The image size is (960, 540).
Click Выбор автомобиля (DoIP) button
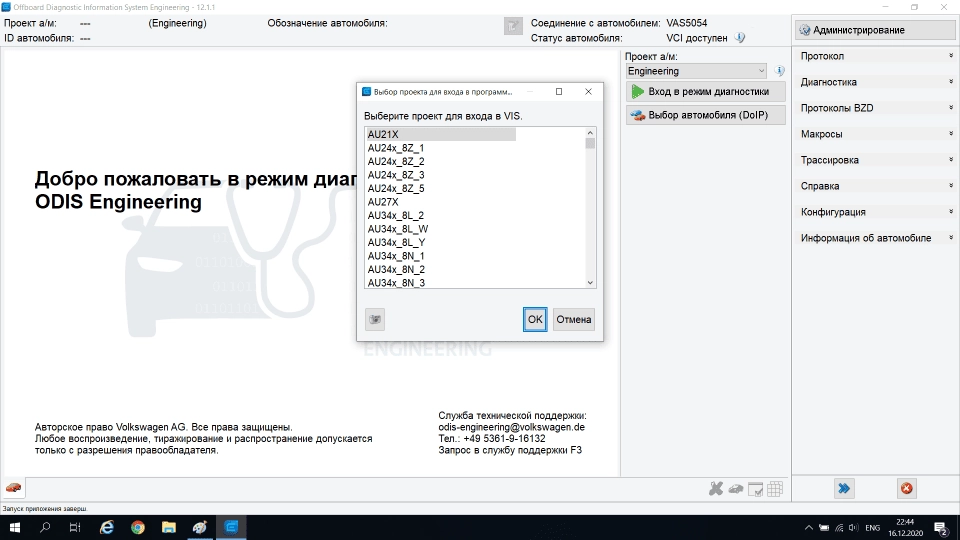705,115
